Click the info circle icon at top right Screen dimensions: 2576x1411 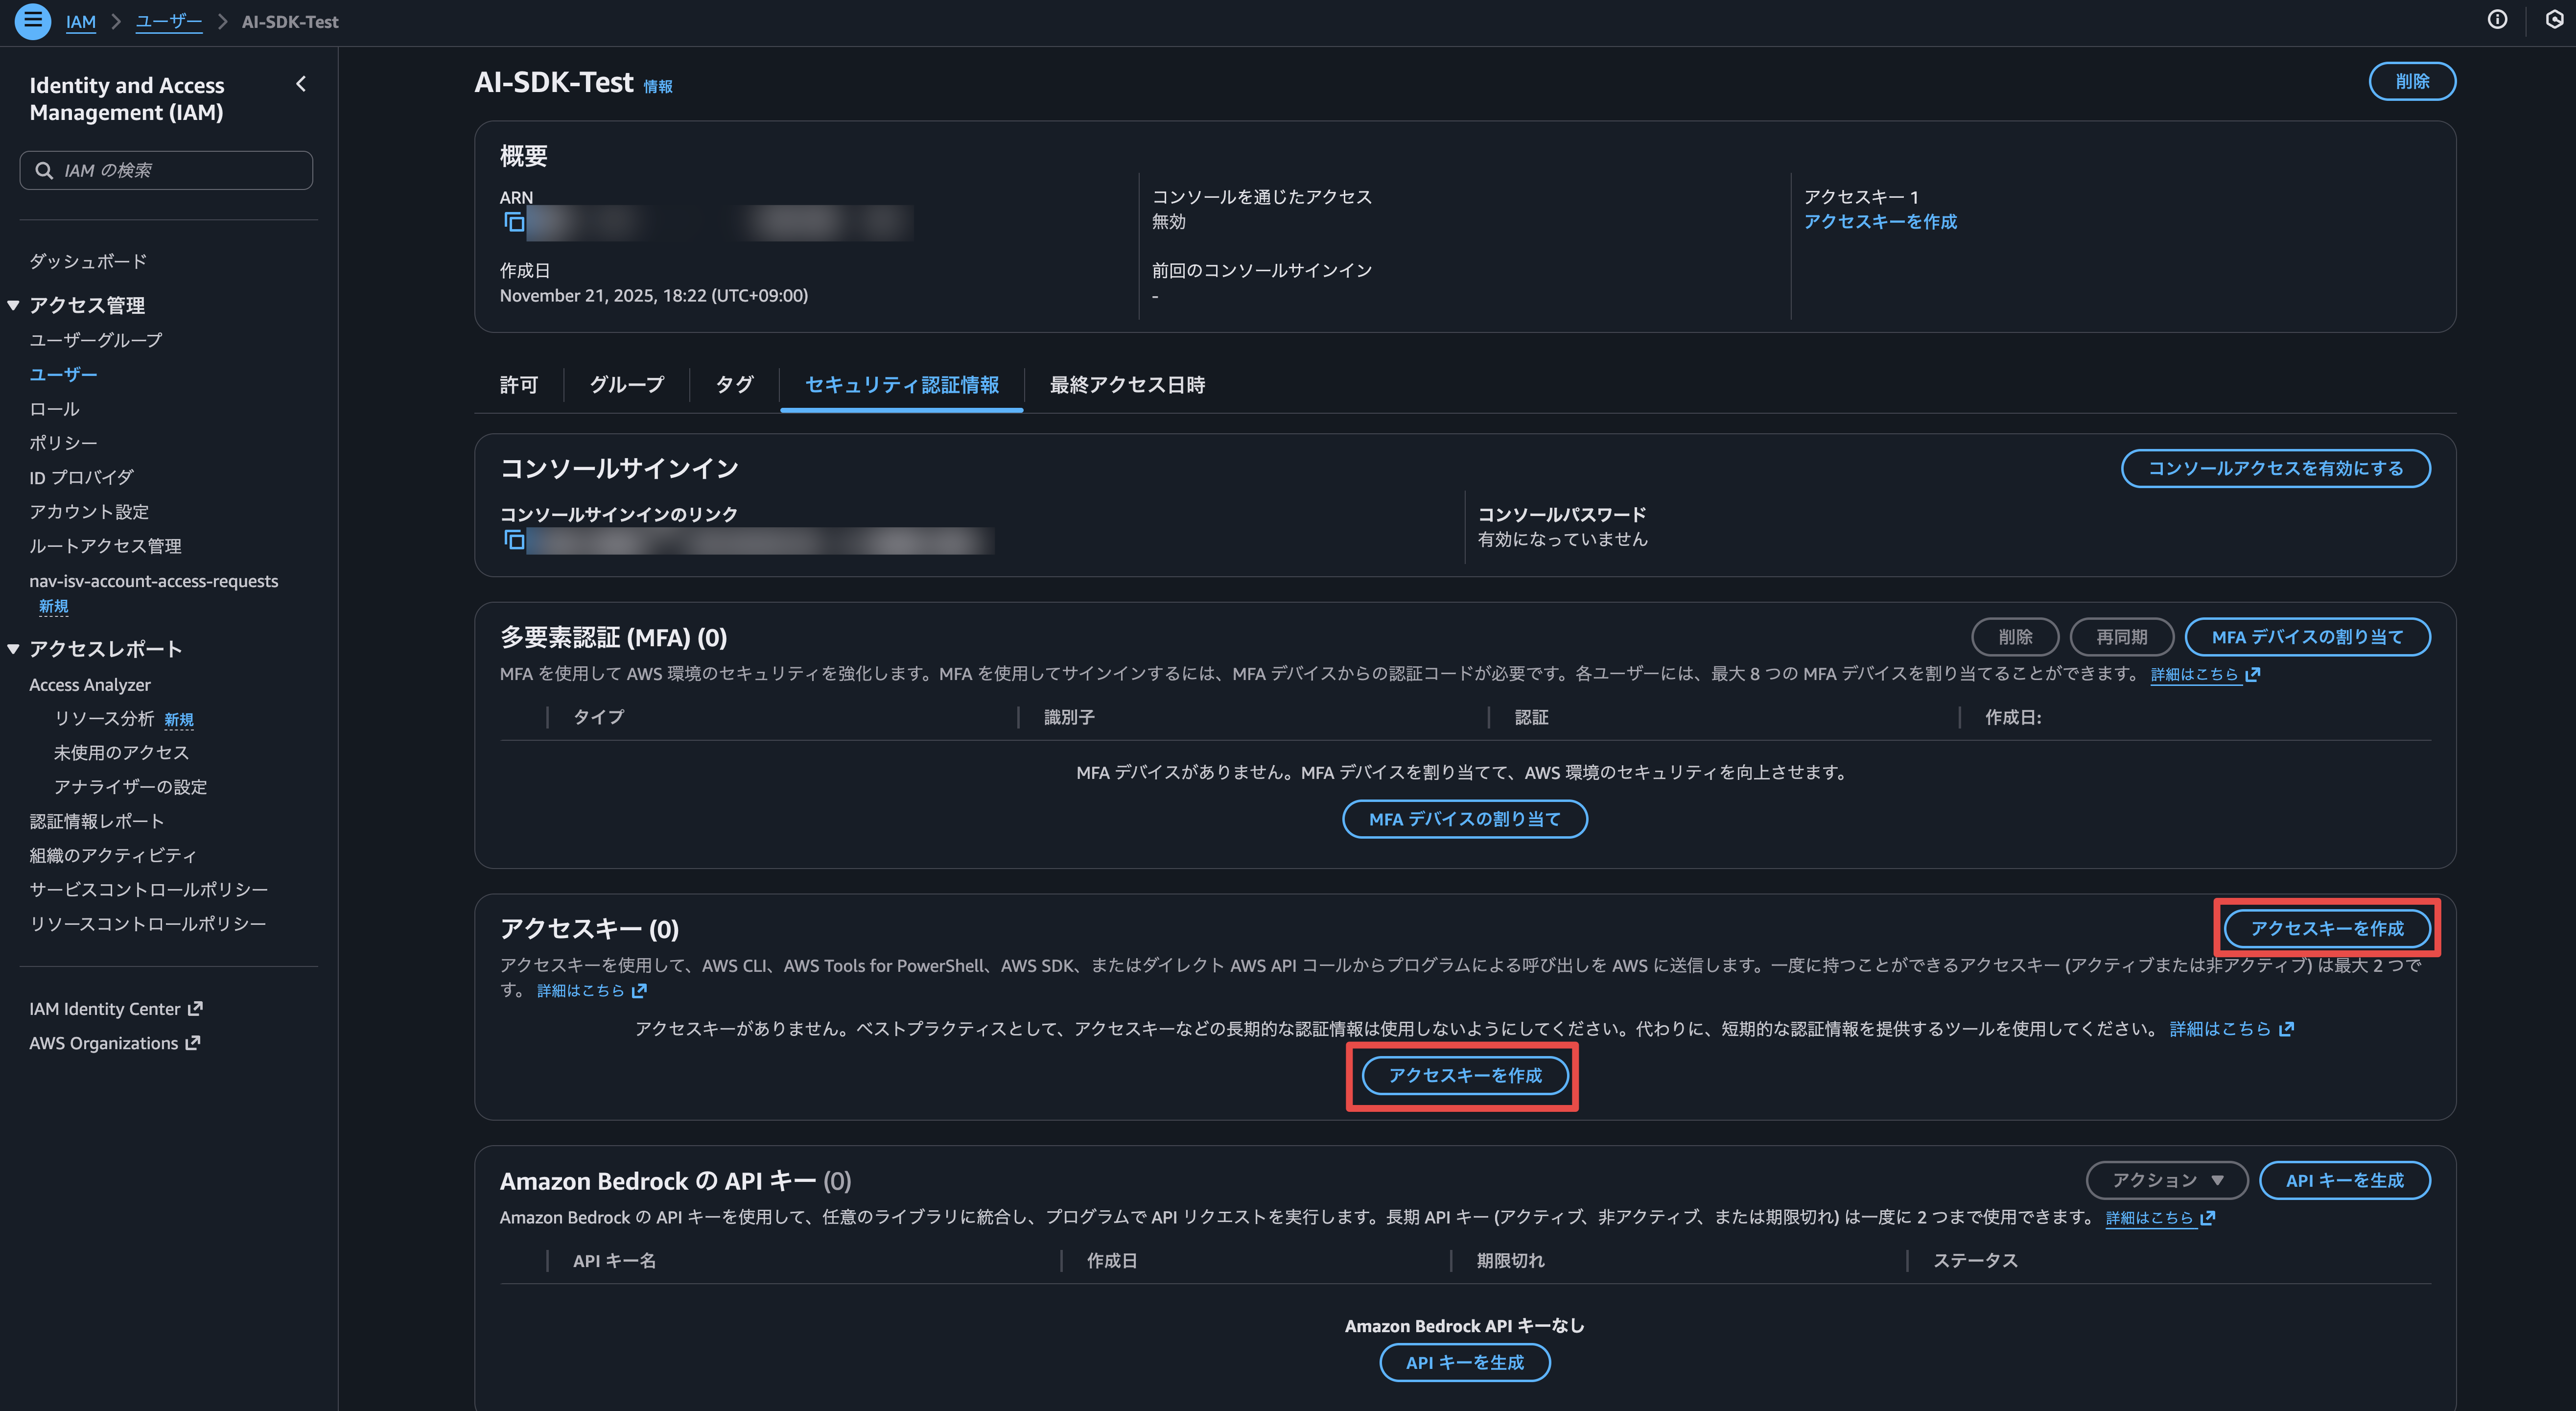point(2497,20)
